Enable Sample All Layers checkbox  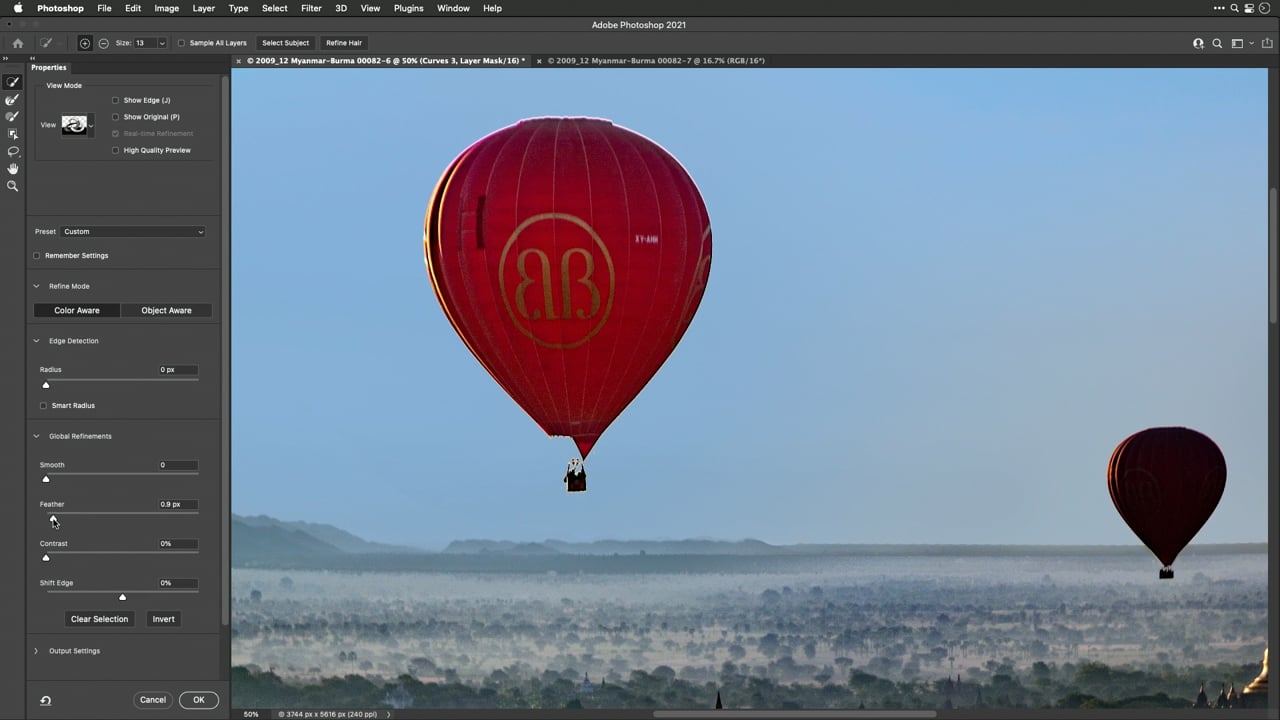181,43
